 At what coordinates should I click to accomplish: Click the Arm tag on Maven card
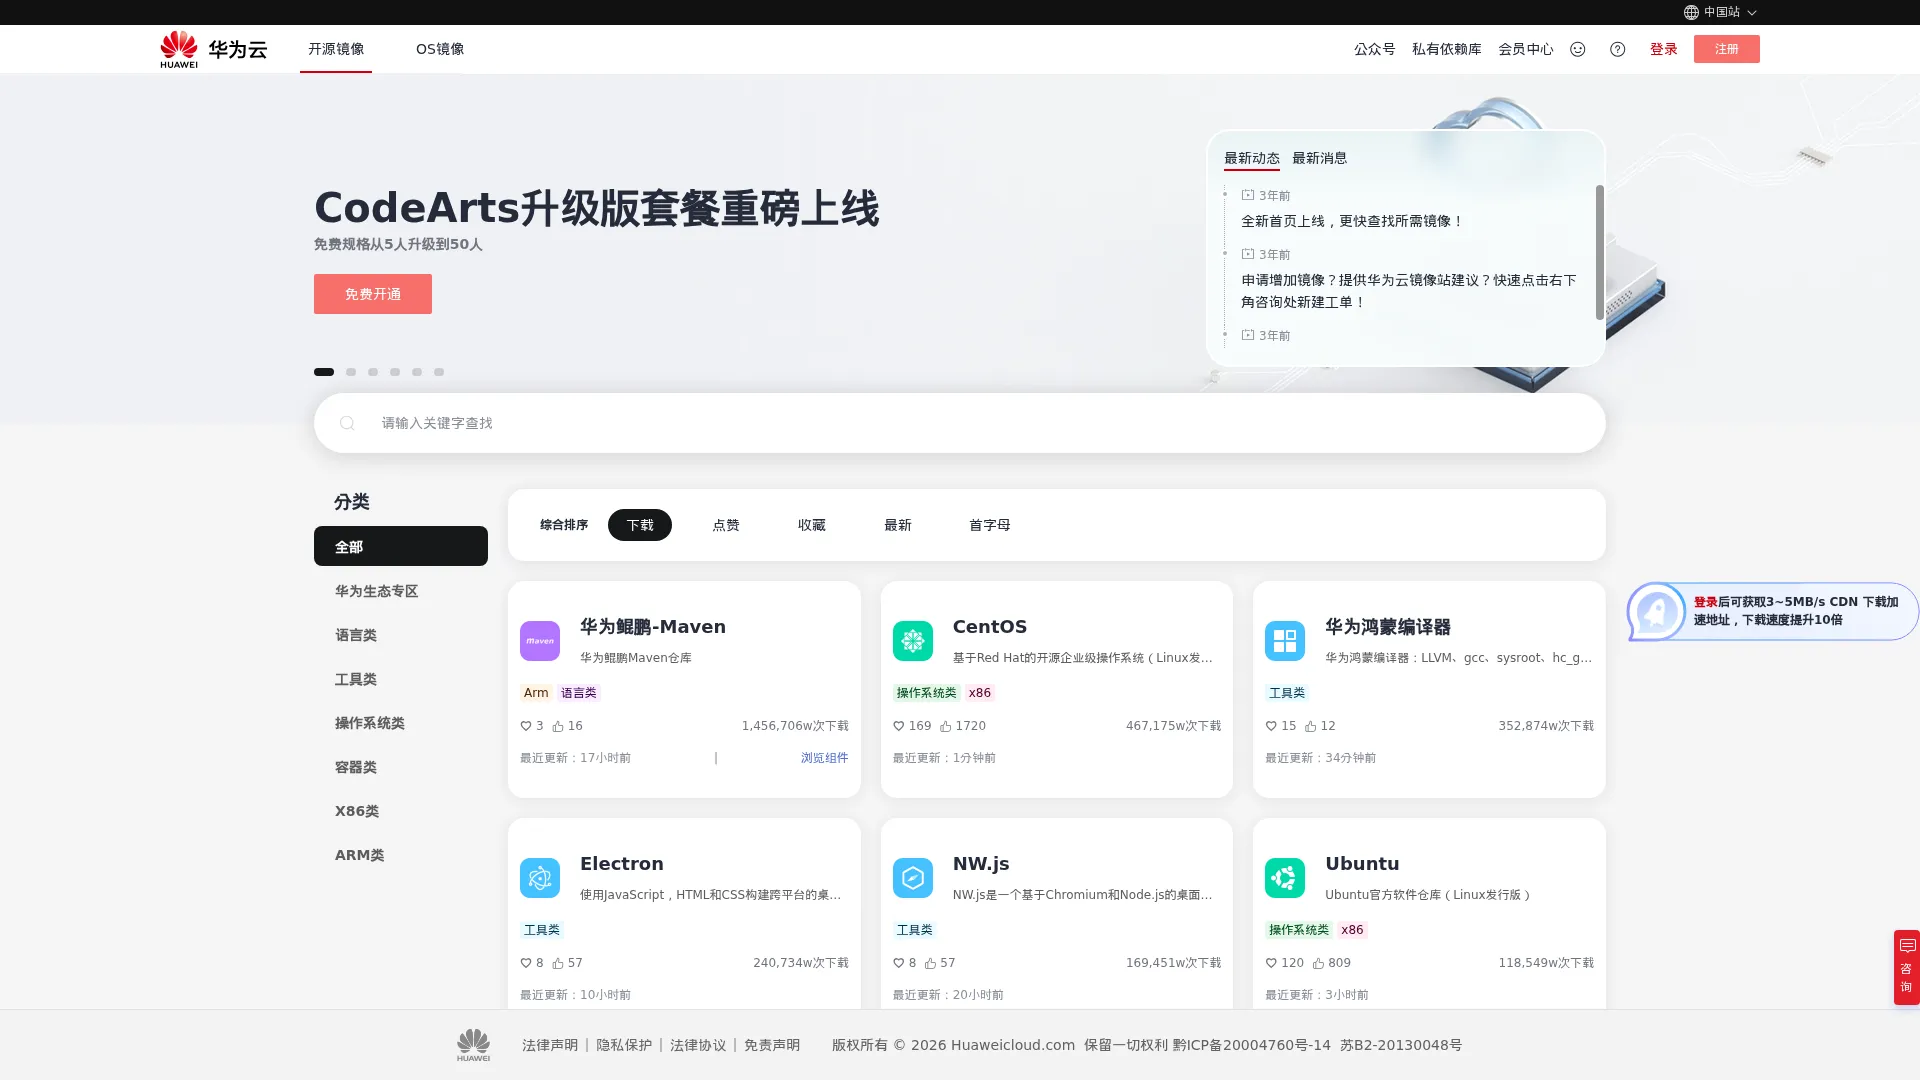pos(536,693)
